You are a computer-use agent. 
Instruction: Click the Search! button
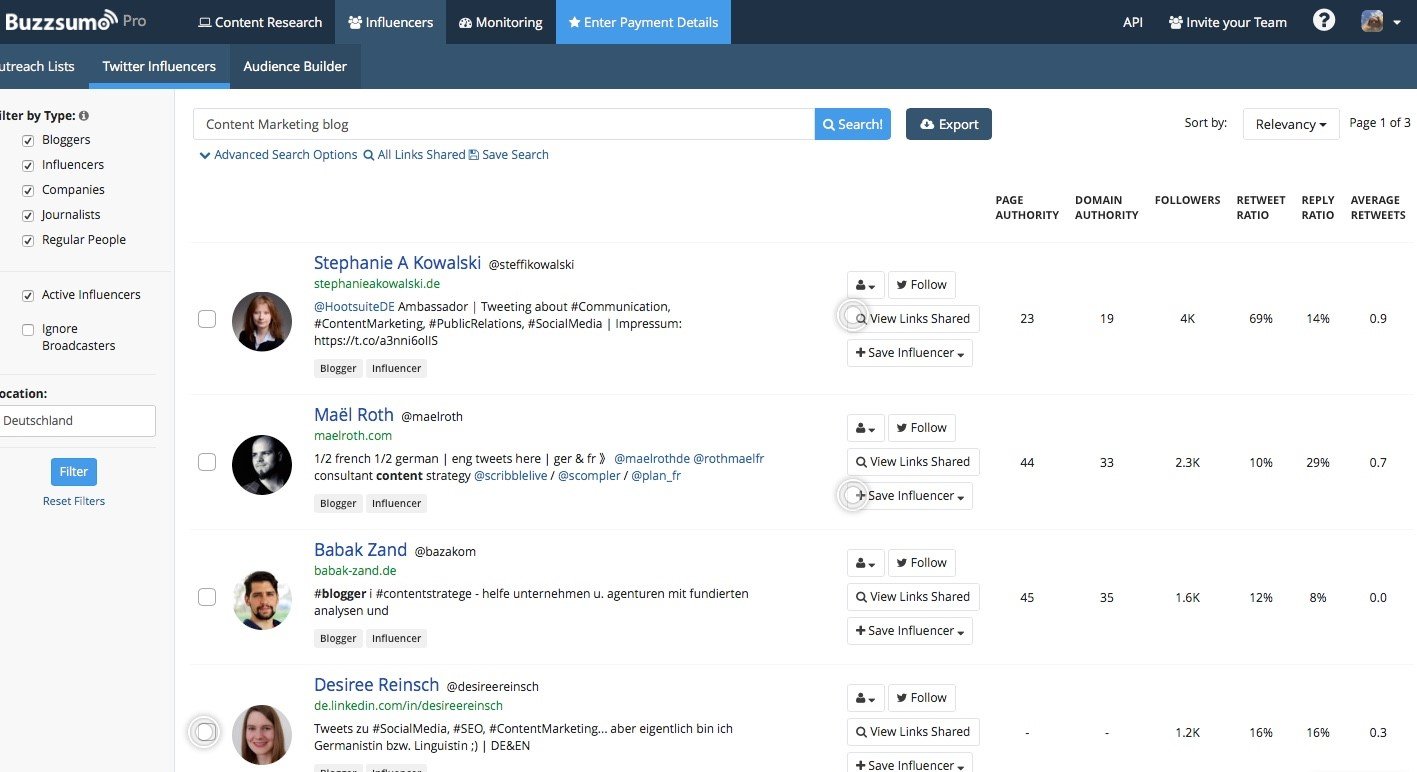(x=853, y=124)
